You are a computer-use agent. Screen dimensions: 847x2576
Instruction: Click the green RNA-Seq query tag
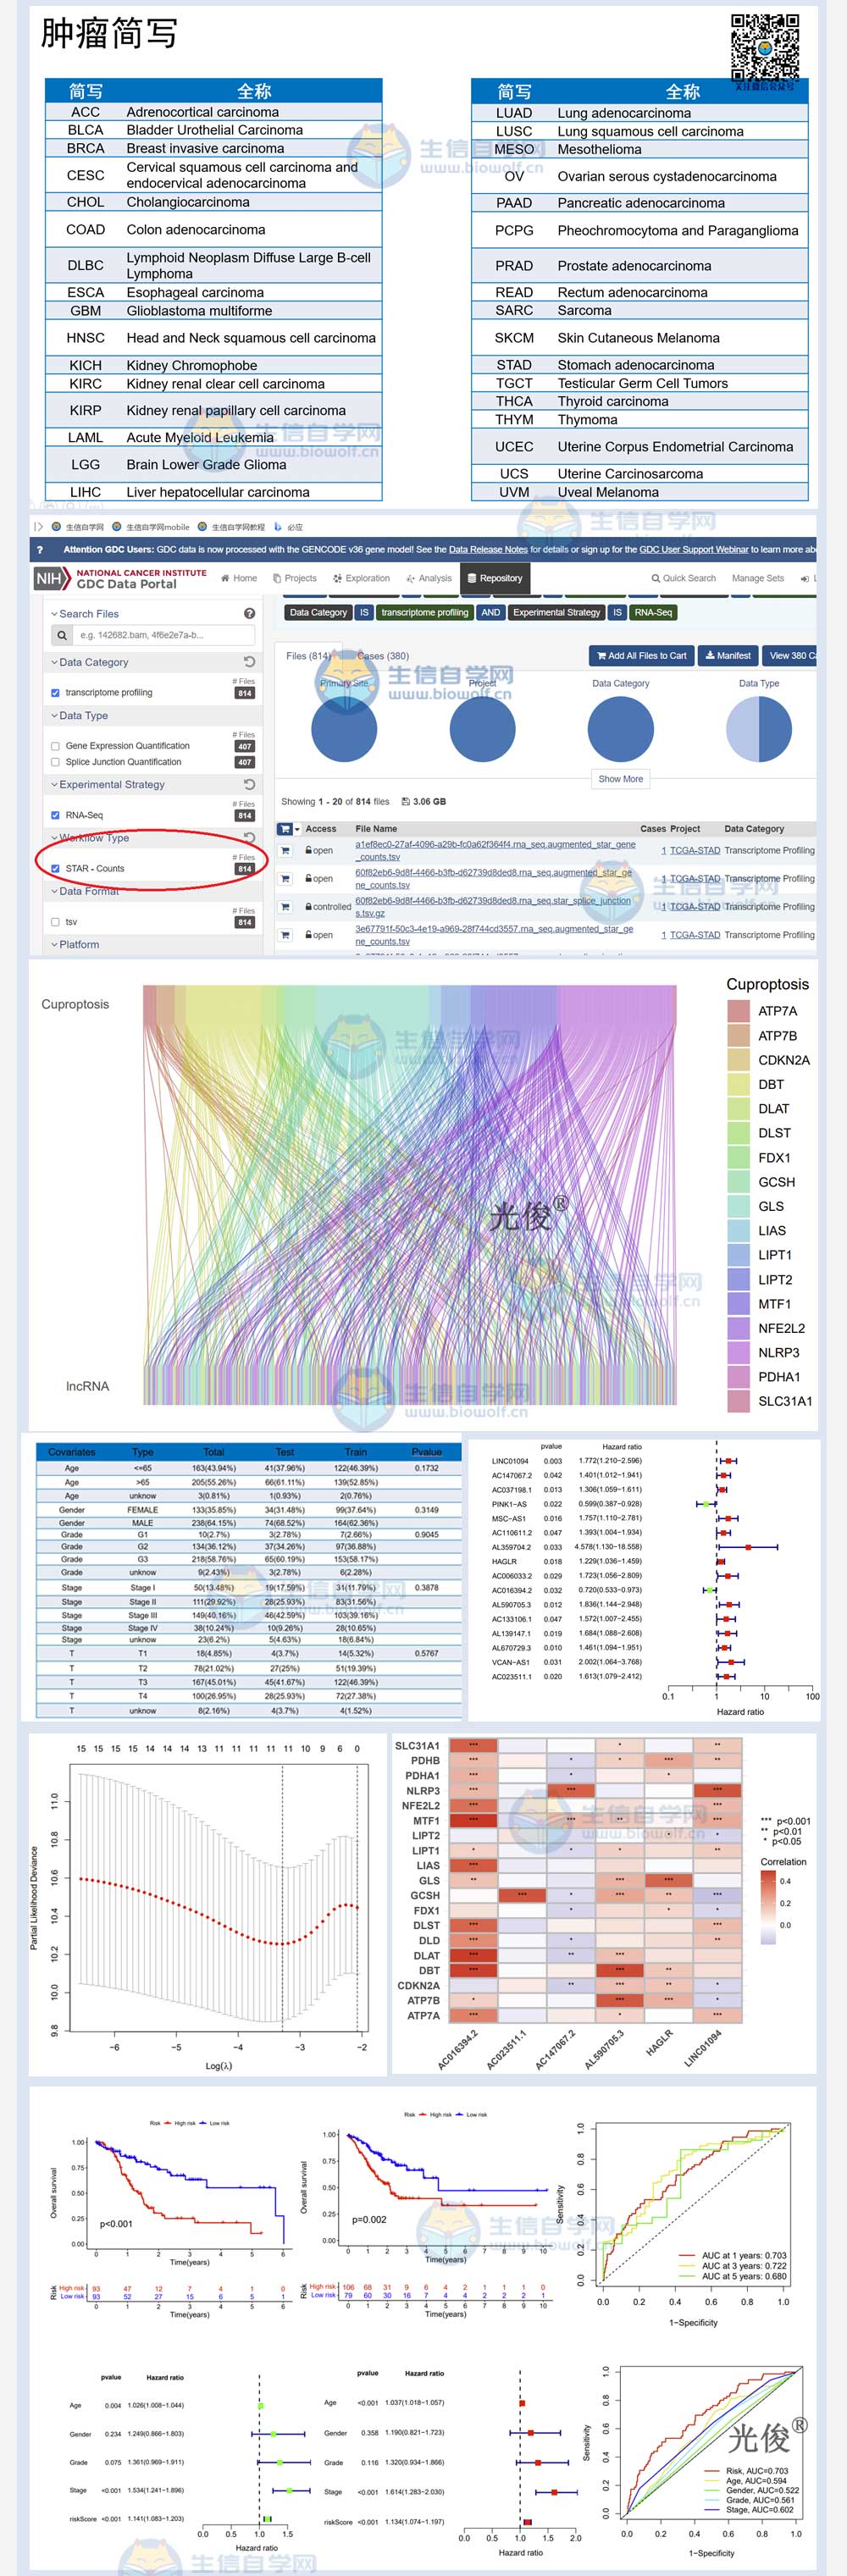(653, 612)
